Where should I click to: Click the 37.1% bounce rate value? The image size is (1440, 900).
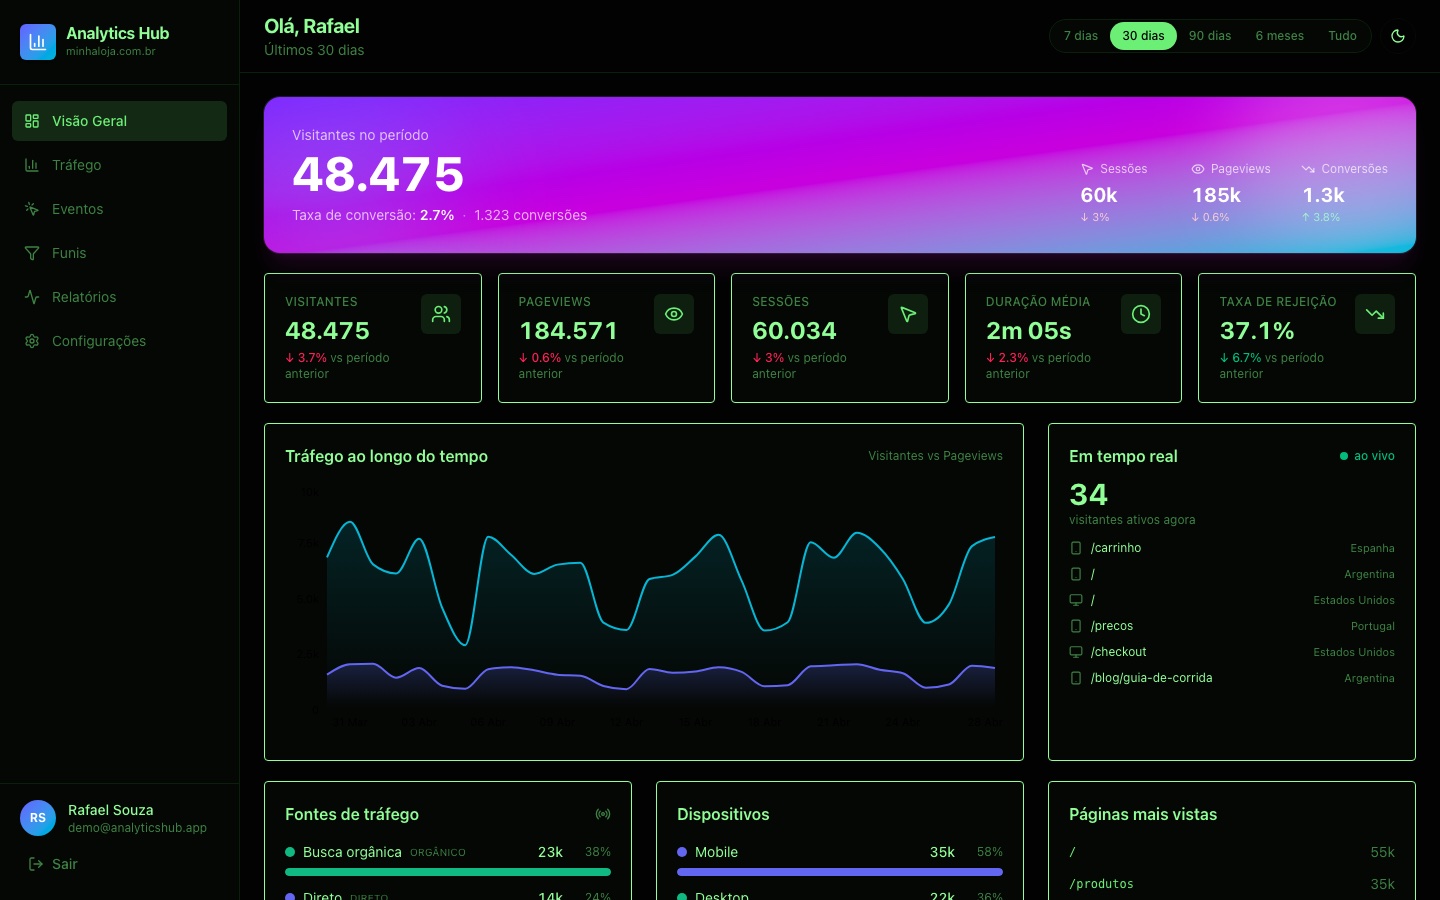[1257, 331]
